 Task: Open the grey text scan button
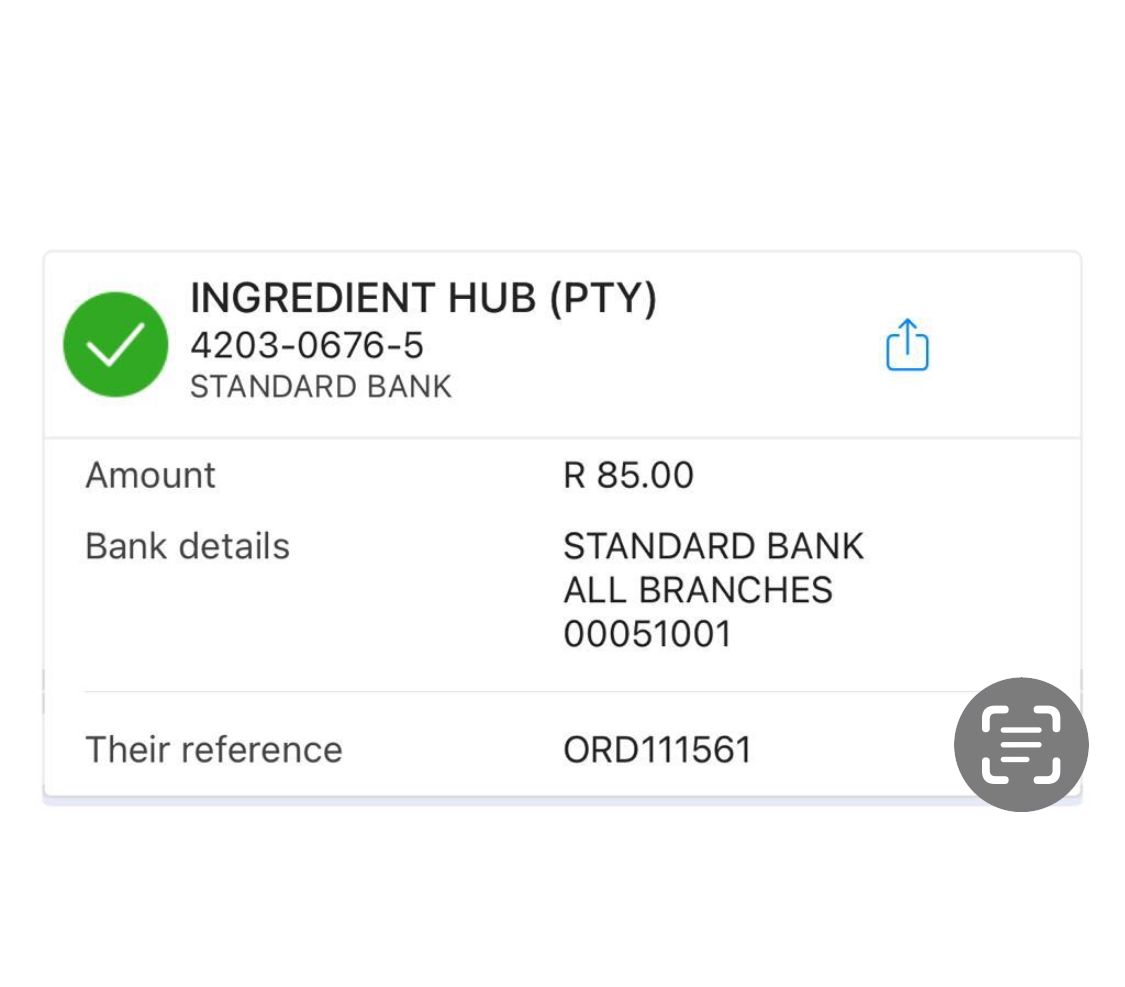[1021, 745]
